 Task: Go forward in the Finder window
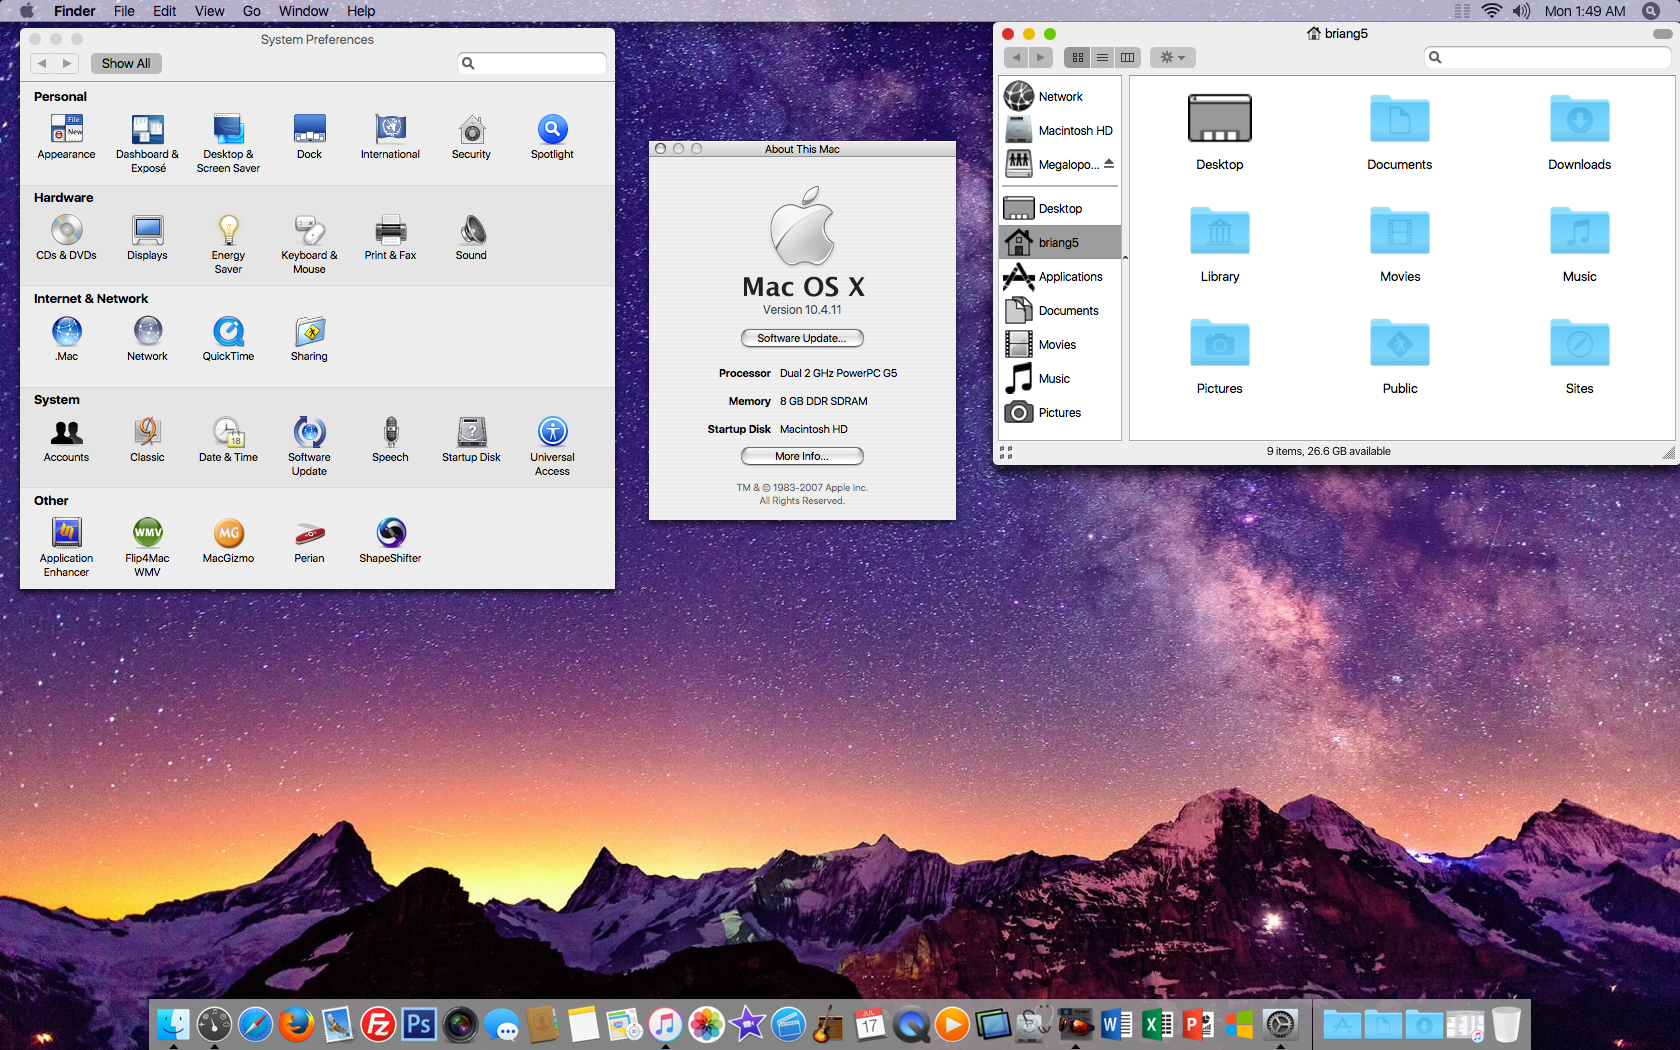[x=1041, y=57]
